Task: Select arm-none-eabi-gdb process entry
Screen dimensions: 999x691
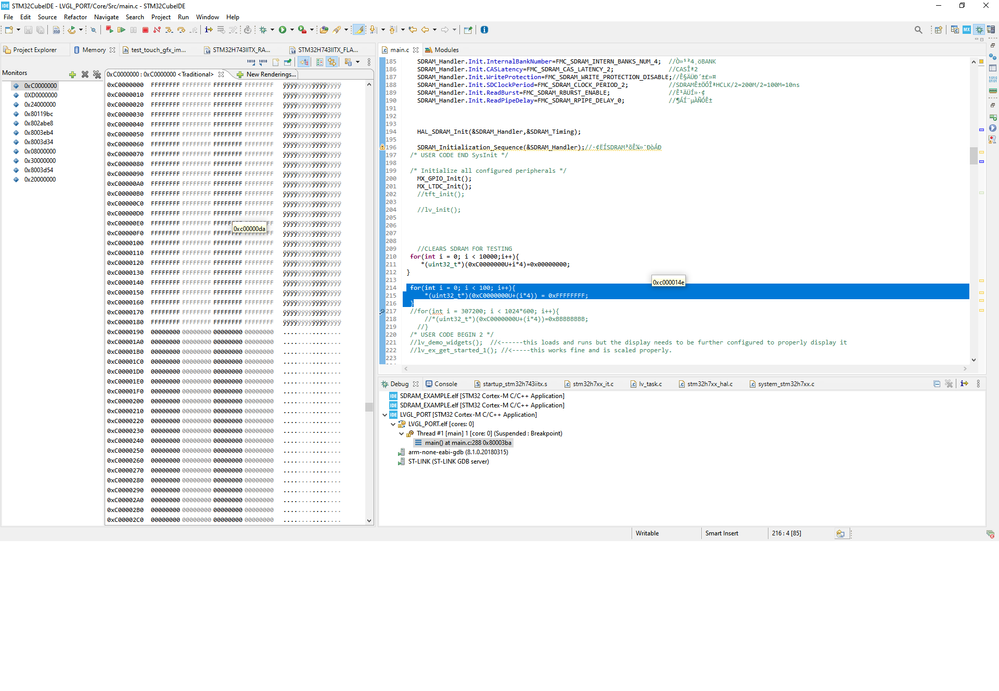Action: [x=453, y=452]
